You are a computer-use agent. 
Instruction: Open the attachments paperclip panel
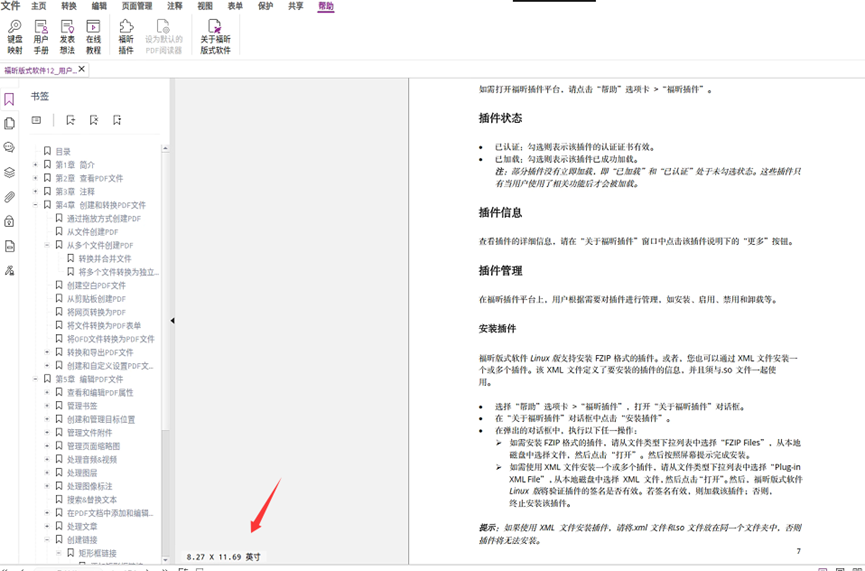(x=9, y=197)
